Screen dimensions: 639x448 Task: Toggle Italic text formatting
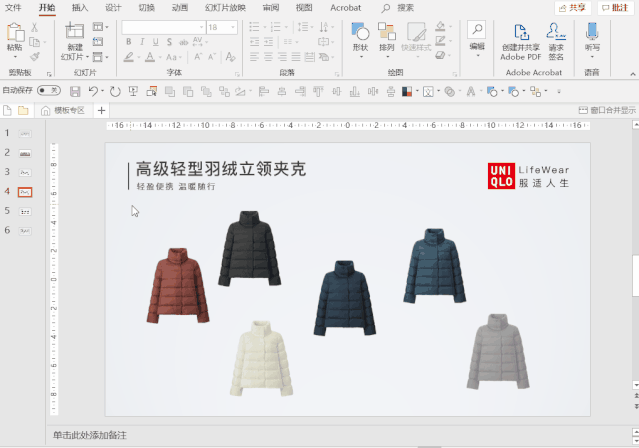tap(142, 42)
